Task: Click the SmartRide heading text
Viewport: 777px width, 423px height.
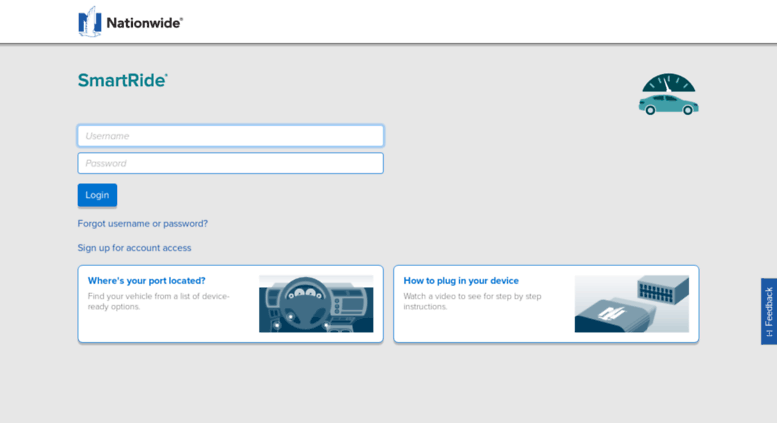Action: click(x=122, y=80)
